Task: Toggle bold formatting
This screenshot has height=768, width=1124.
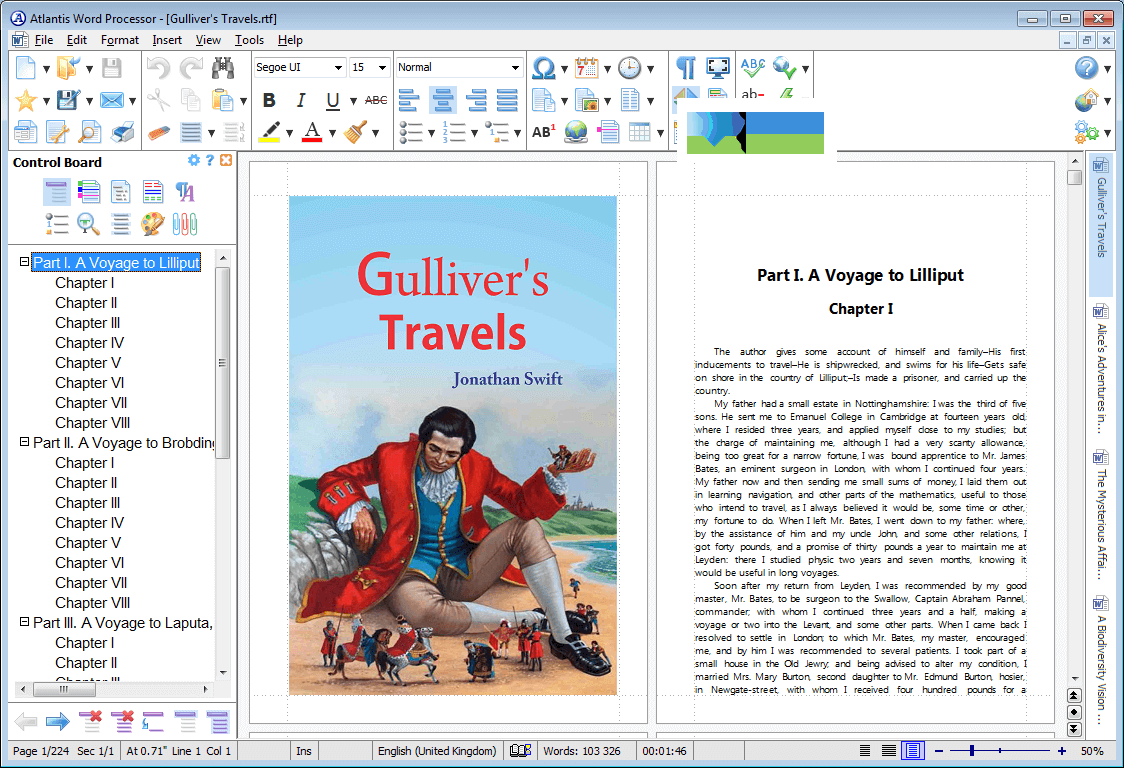Action: (x=270, y=100)
